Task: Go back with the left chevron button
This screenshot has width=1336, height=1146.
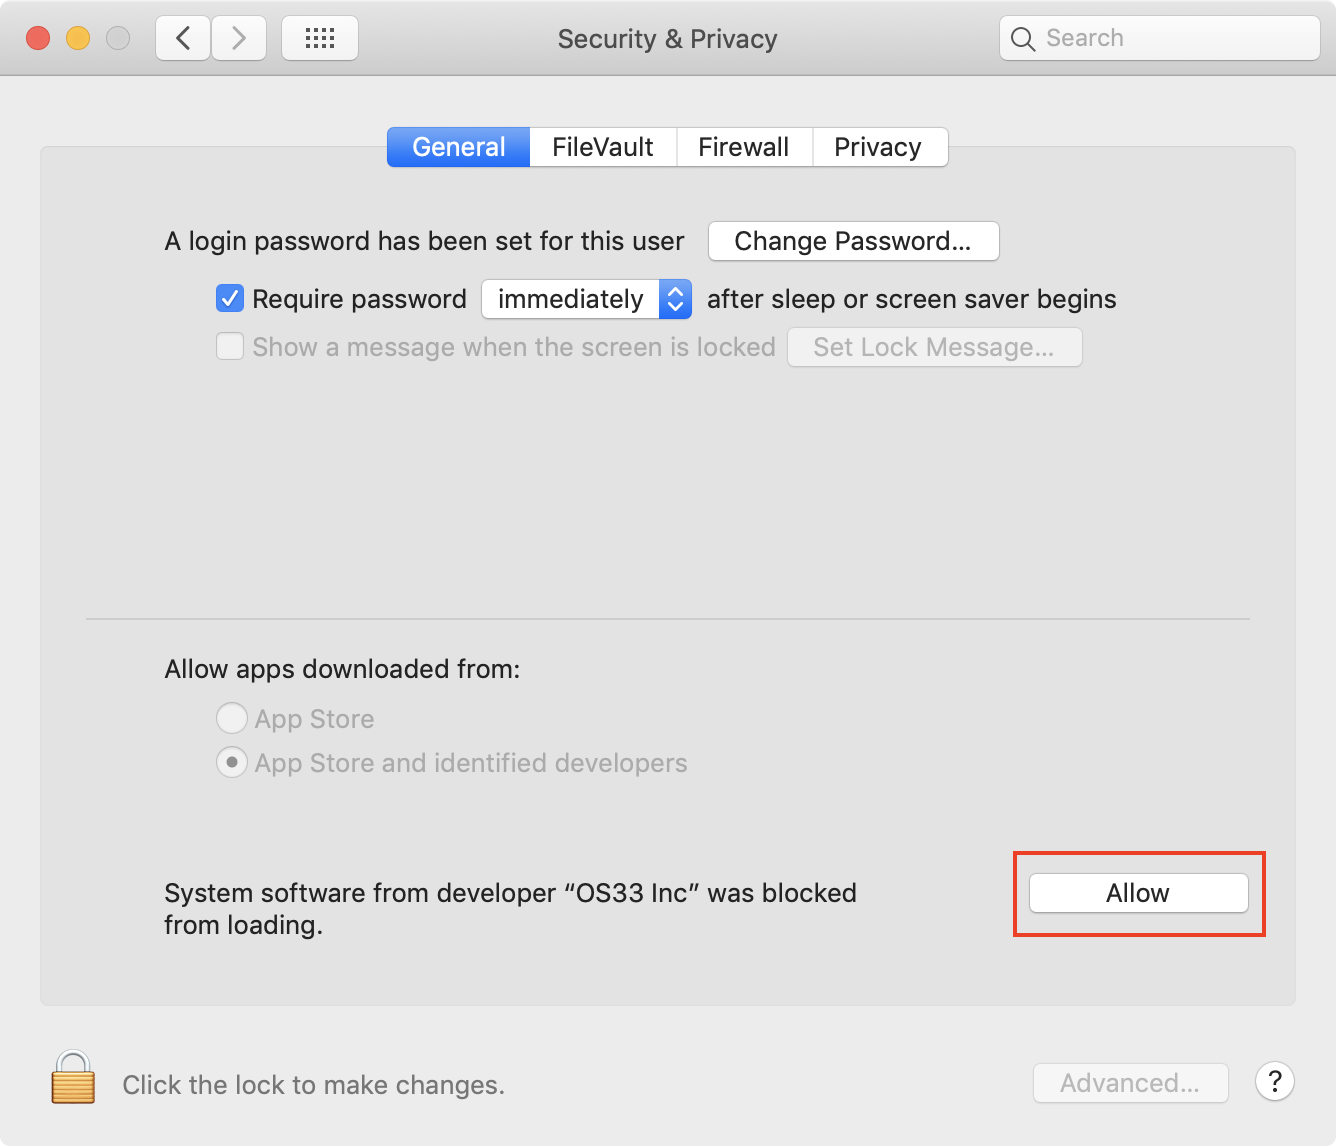Action: pyautogui.click(x=183, y=39)
